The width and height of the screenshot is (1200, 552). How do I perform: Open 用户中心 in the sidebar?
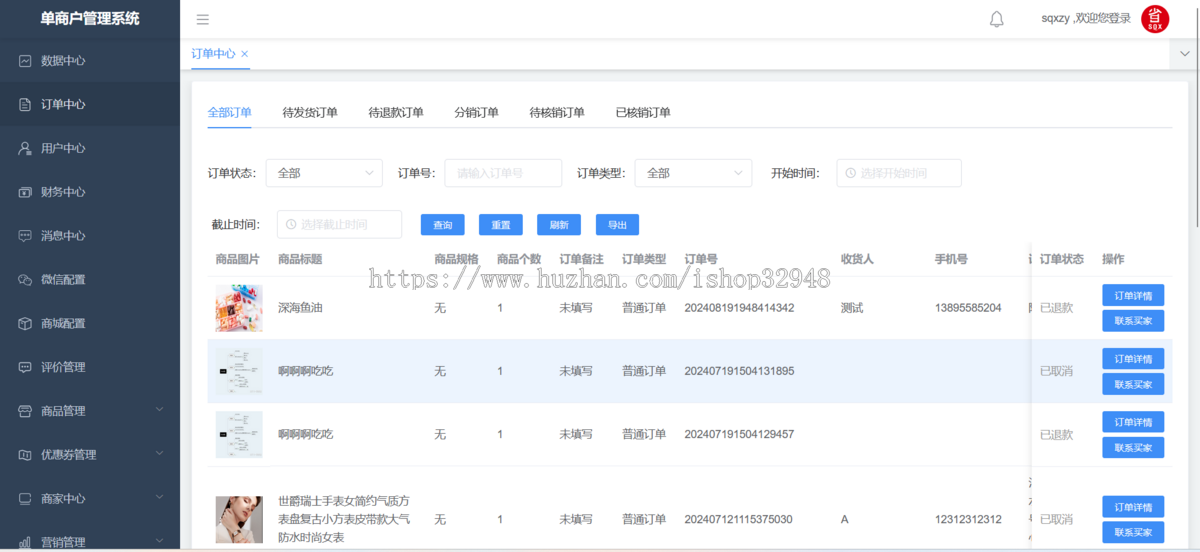point(90,148)
